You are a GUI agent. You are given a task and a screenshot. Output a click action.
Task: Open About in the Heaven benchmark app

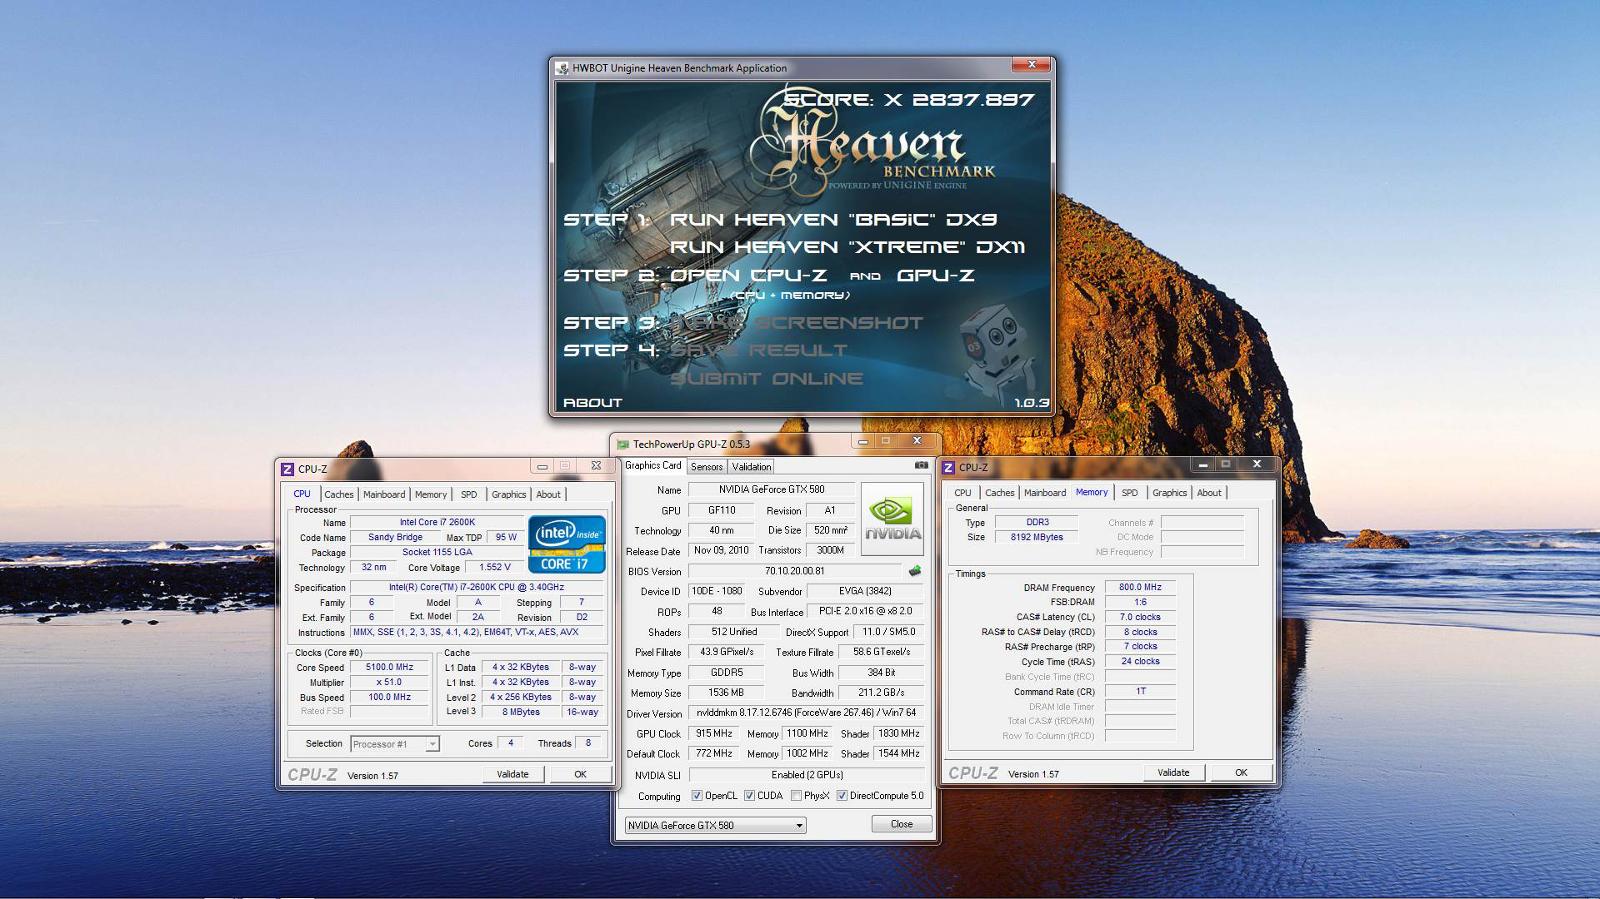coord(593,402)
